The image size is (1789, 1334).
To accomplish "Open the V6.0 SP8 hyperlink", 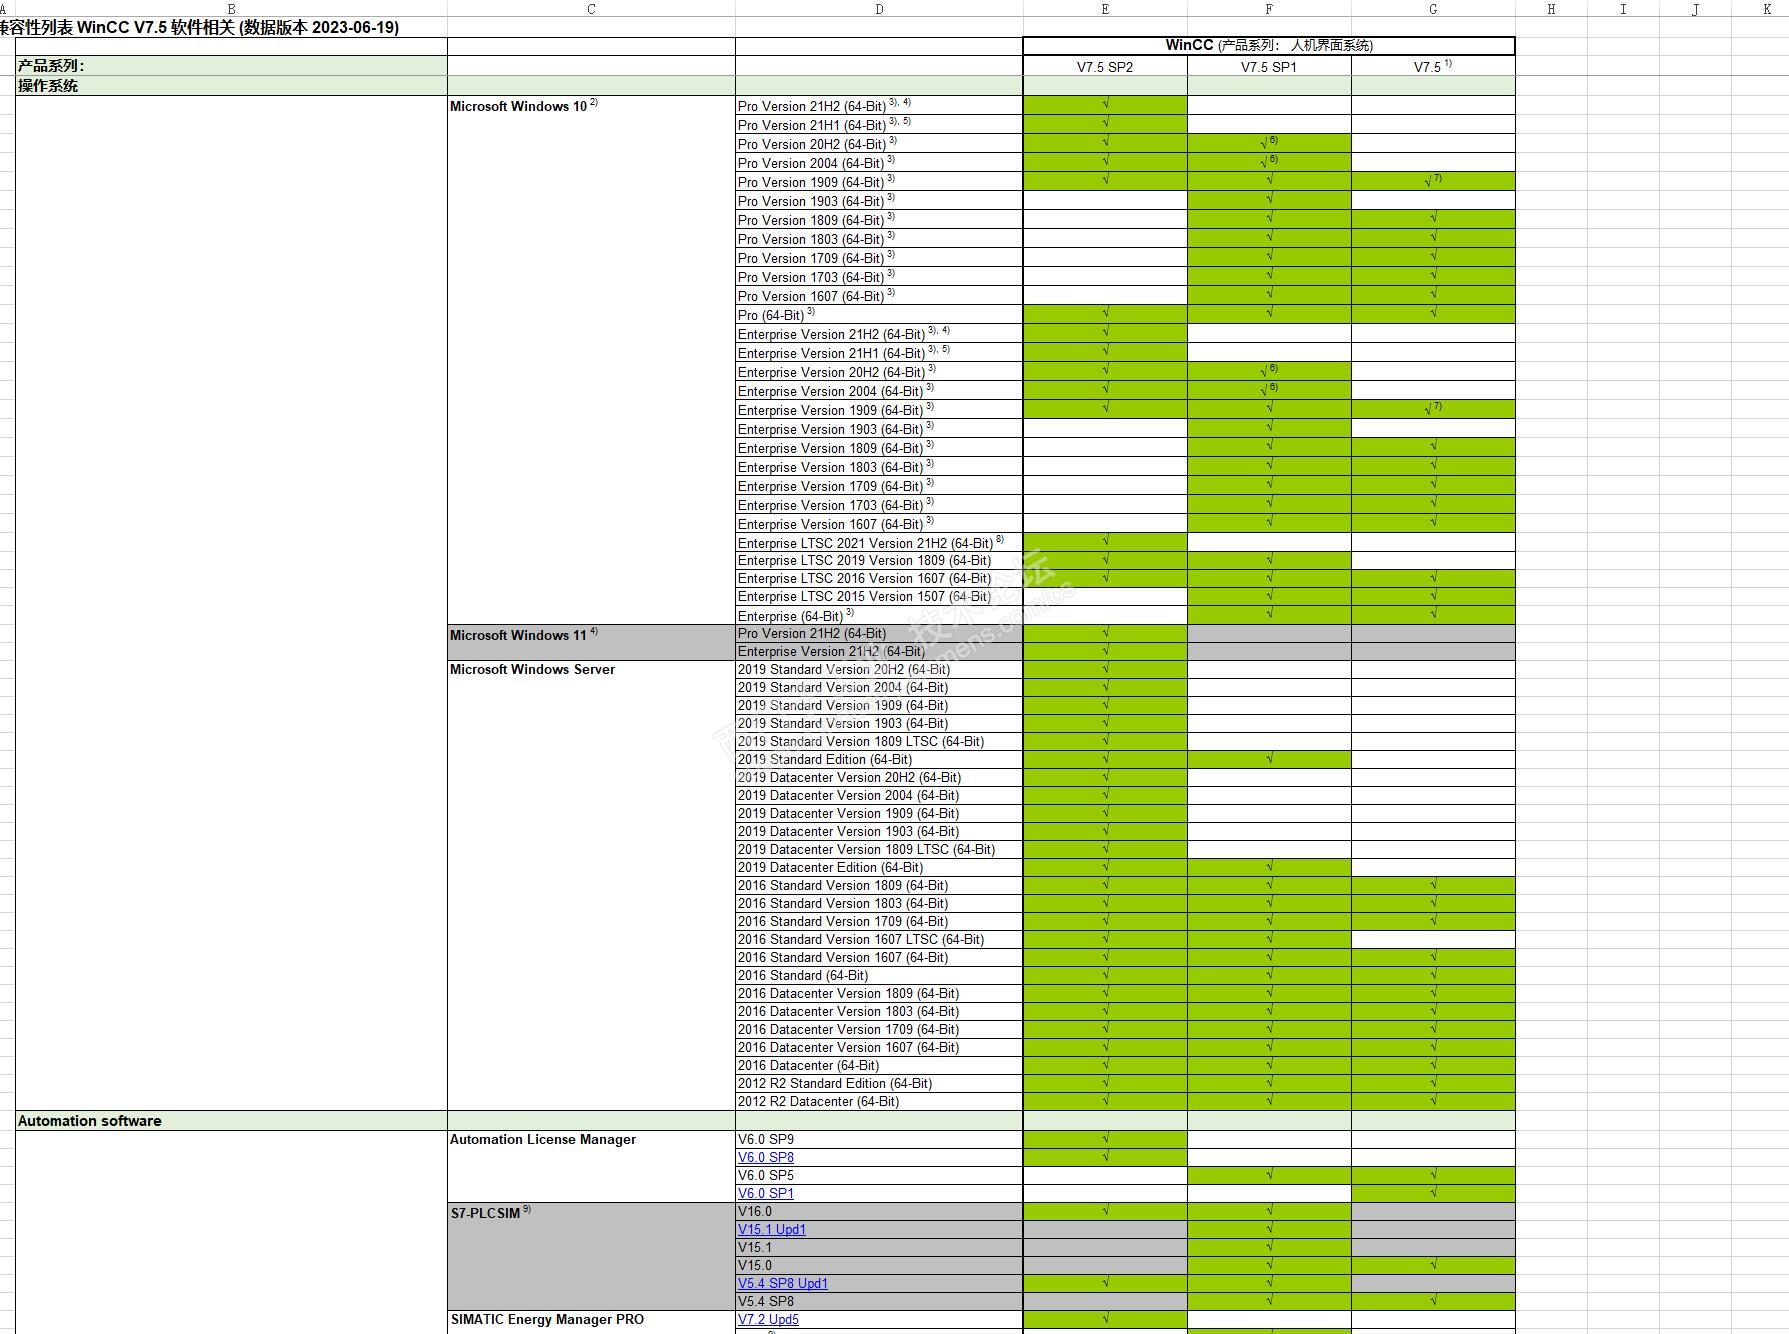I will pyautogui.click(x=766, y=1157).
